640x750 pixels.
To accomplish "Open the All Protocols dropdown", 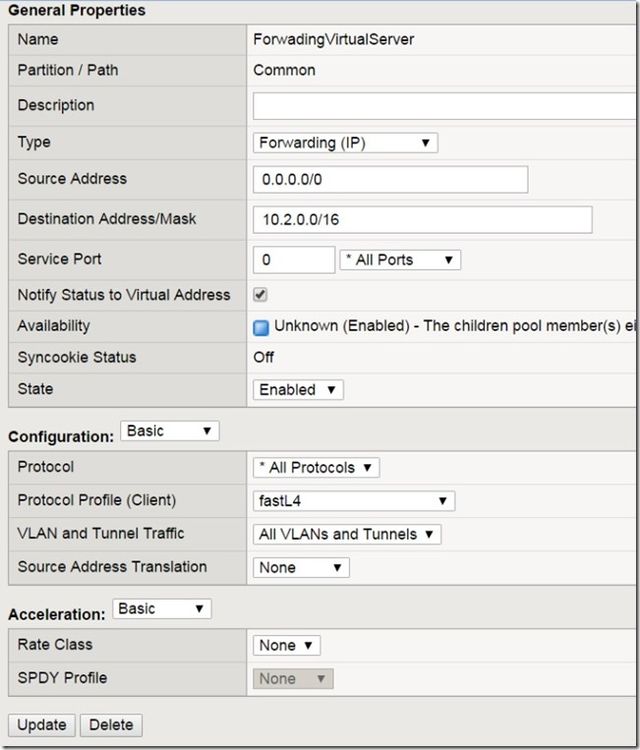I will [x=316, y=468].
